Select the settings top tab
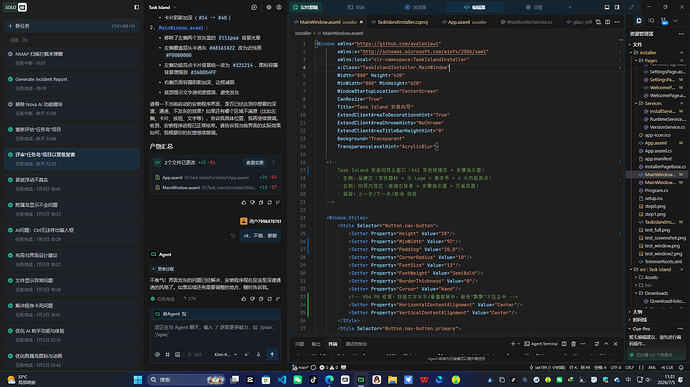Screen dimensions: 690x387 [x=534, y=7]
